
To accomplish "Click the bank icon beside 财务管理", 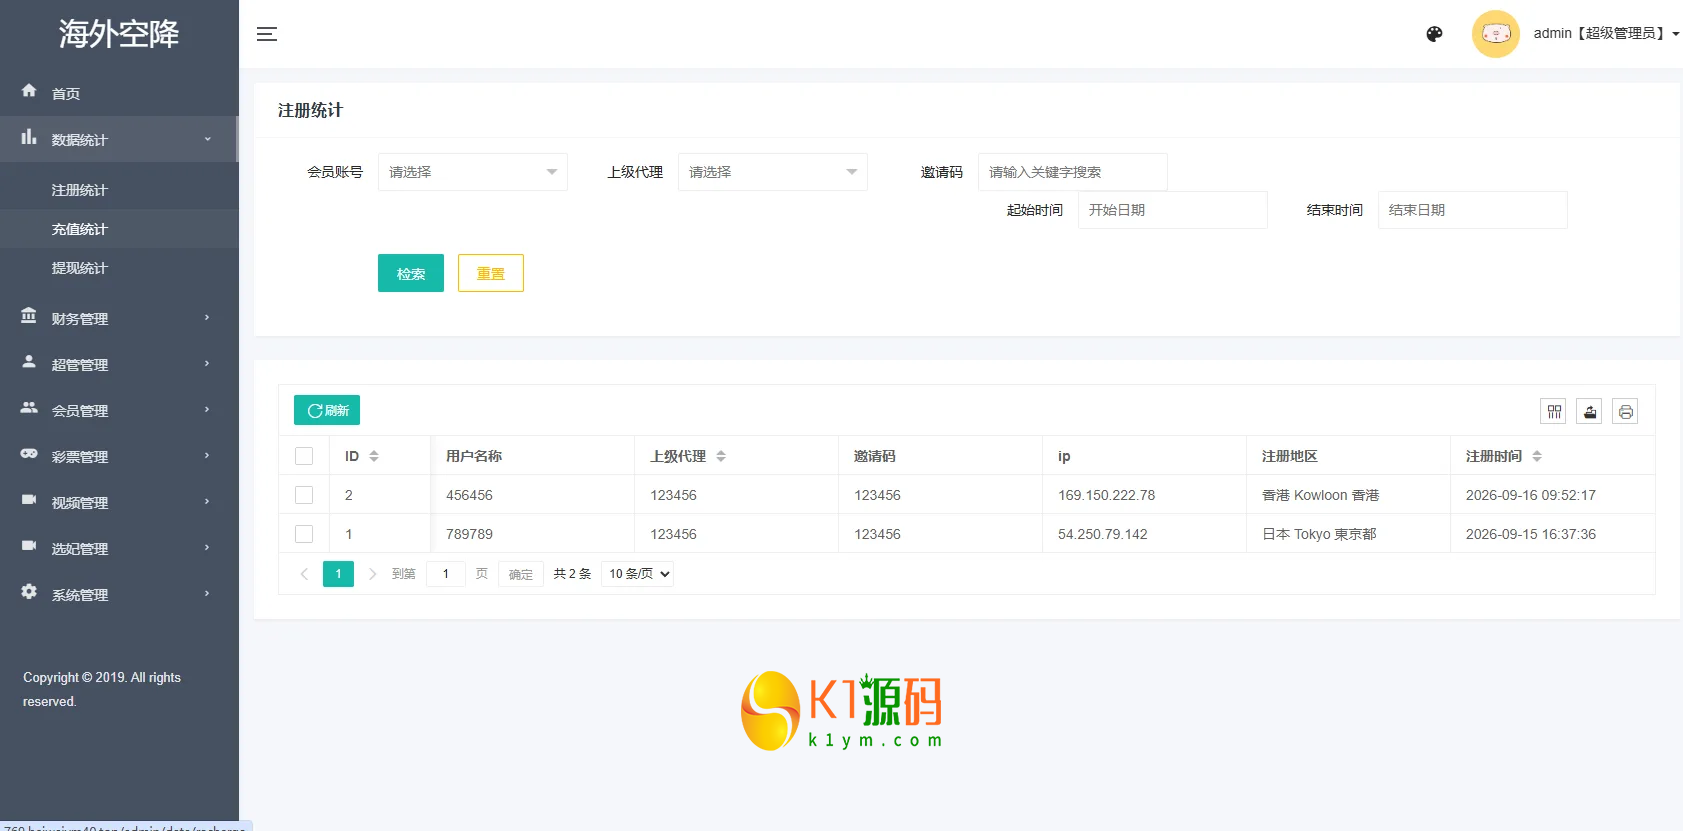I will tap(29, 315).
